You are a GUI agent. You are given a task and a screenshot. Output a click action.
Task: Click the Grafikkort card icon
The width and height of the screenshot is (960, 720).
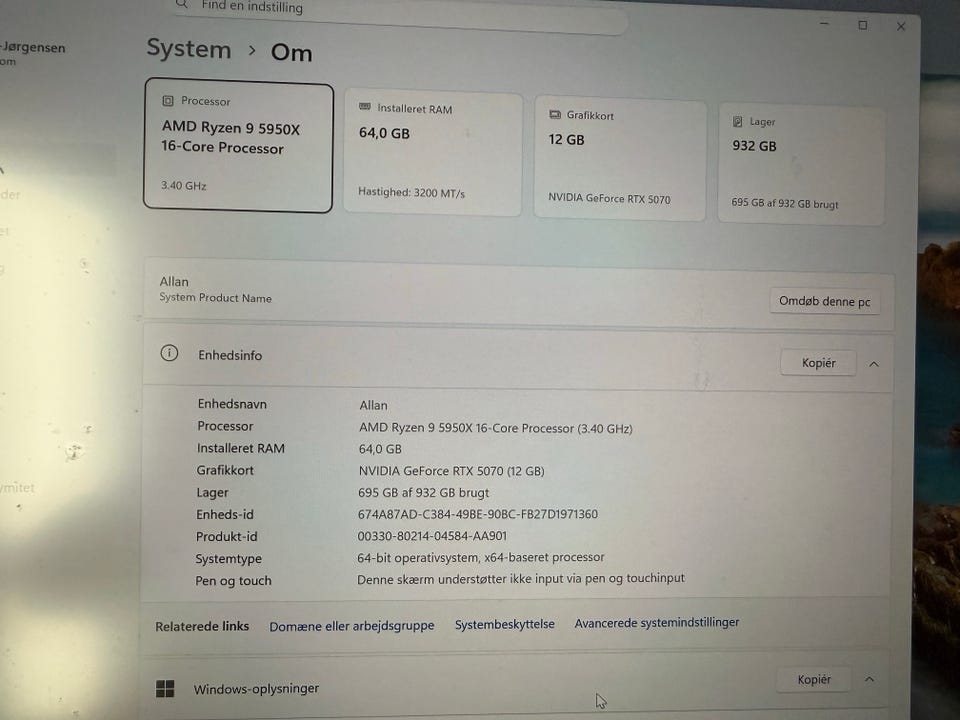555,114
